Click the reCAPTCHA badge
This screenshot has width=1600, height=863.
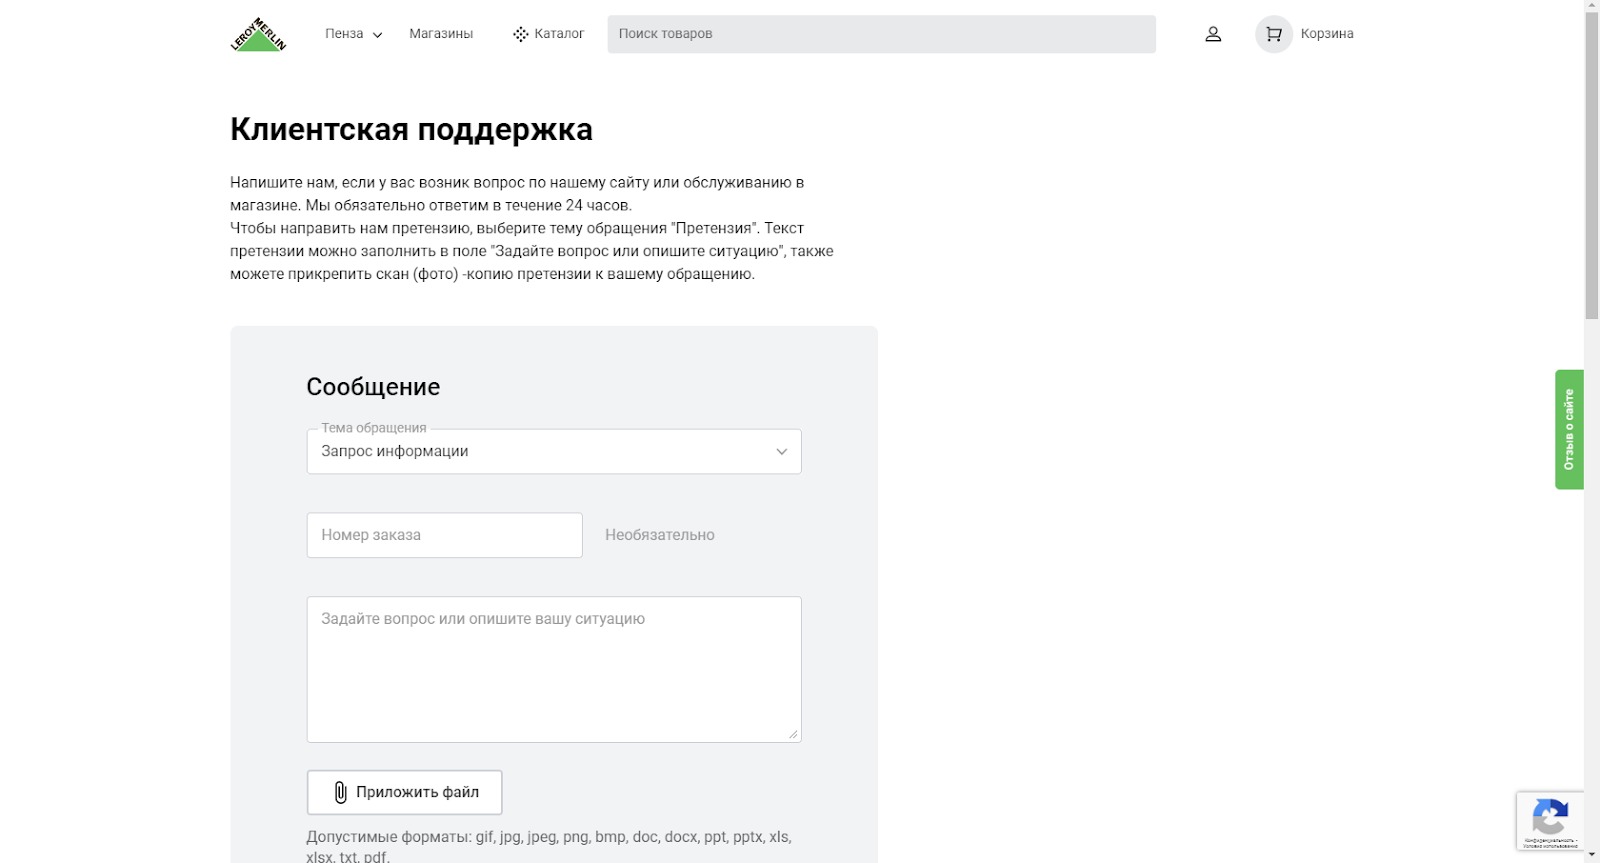1550,821
